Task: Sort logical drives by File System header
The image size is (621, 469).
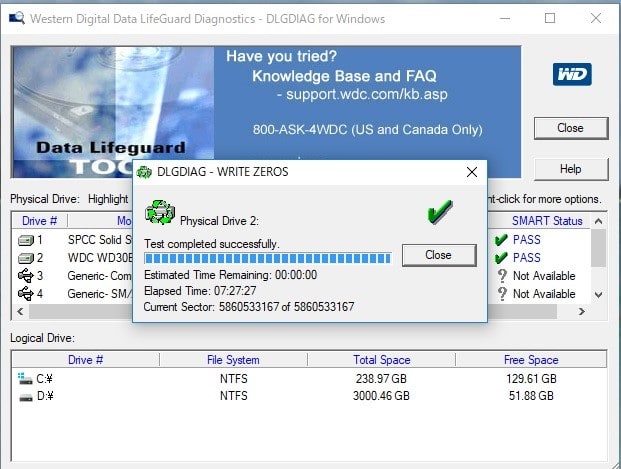Action: [x=233, y=360]
